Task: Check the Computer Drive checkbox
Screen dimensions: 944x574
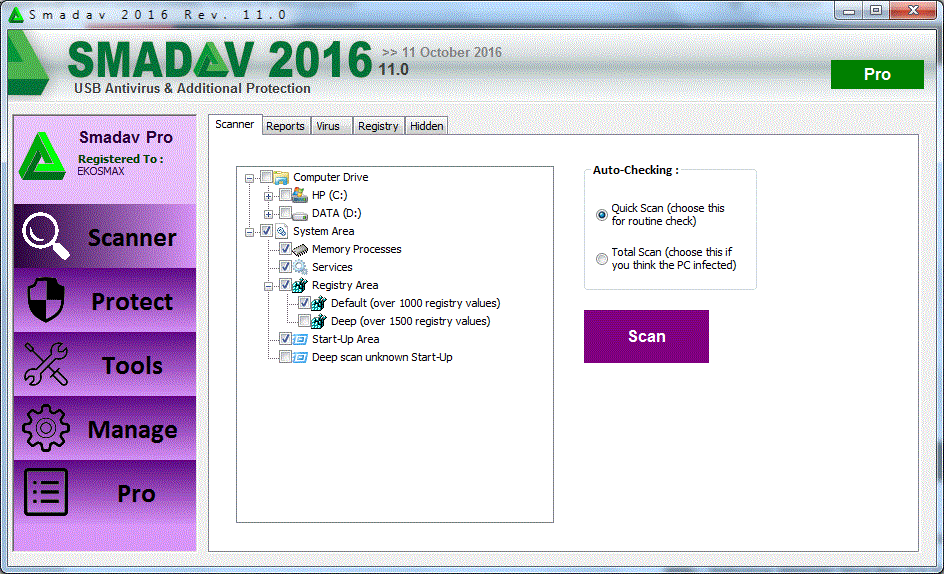Action: pos(266,176)
